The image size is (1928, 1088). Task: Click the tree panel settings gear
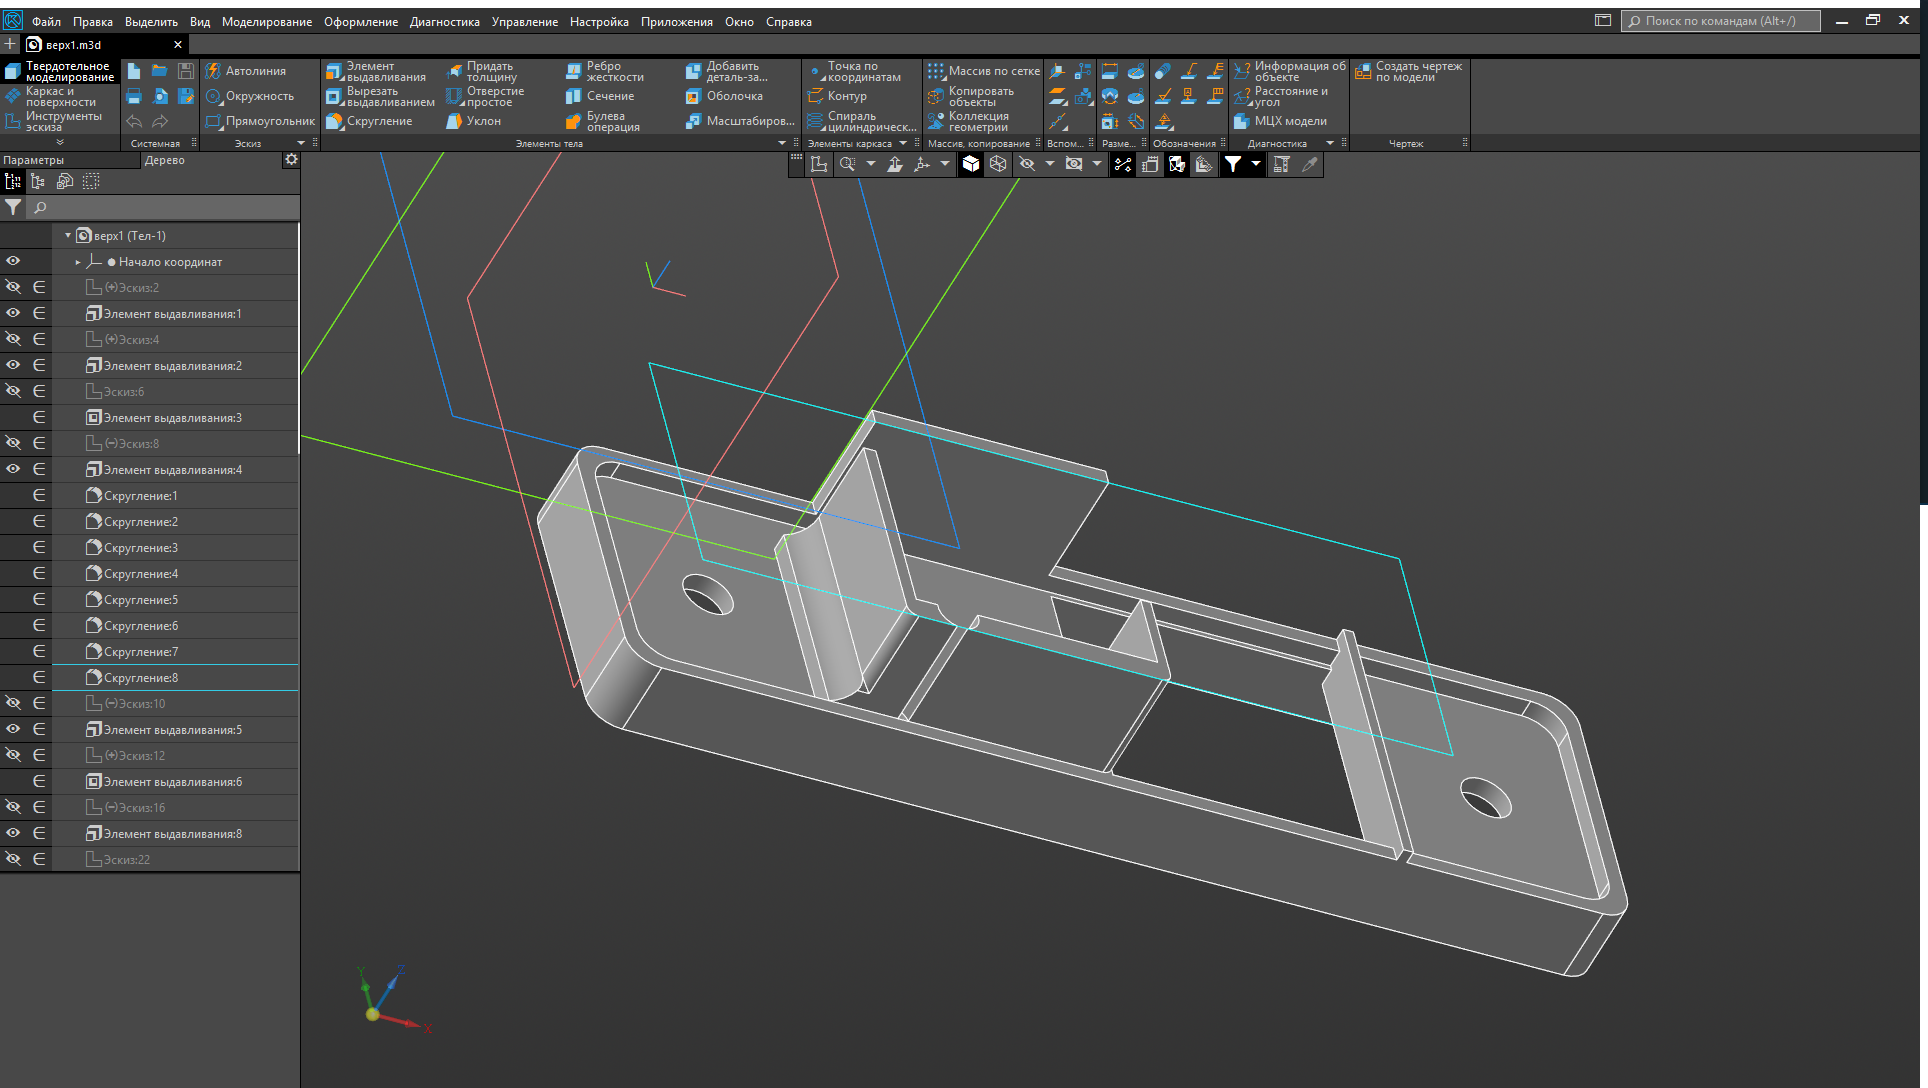click(291, 159)
